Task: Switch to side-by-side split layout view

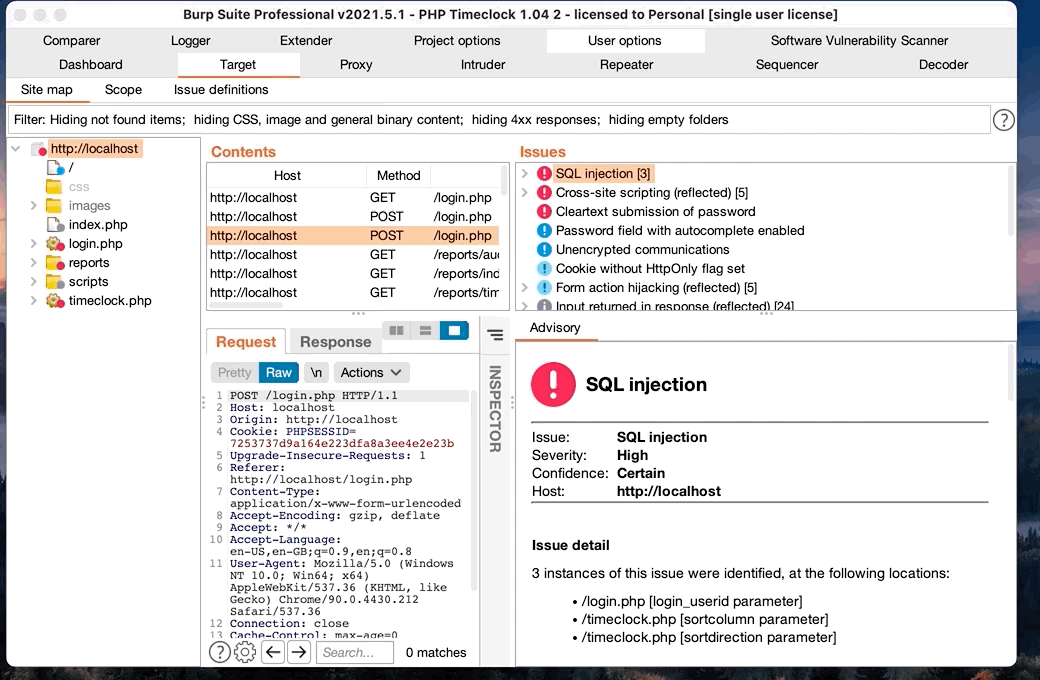Action: click(397, 331)
